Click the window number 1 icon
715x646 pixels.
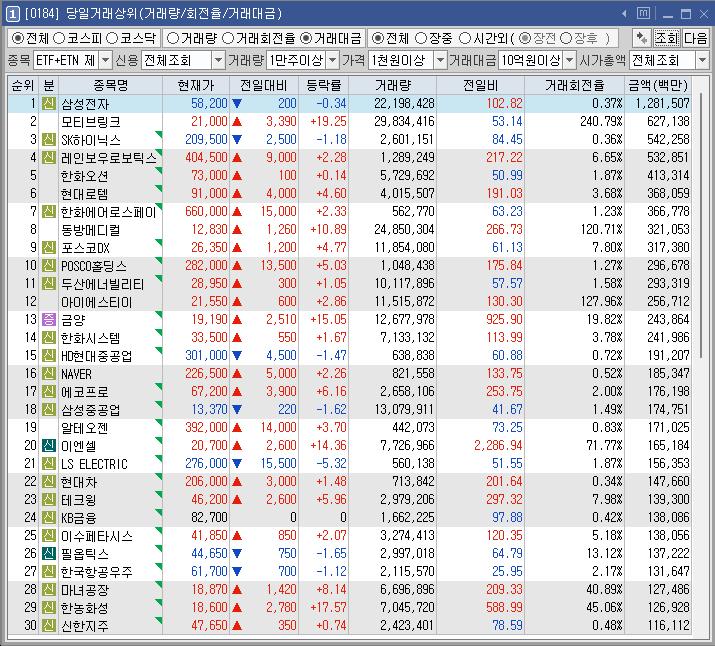[x=12, y=14]
